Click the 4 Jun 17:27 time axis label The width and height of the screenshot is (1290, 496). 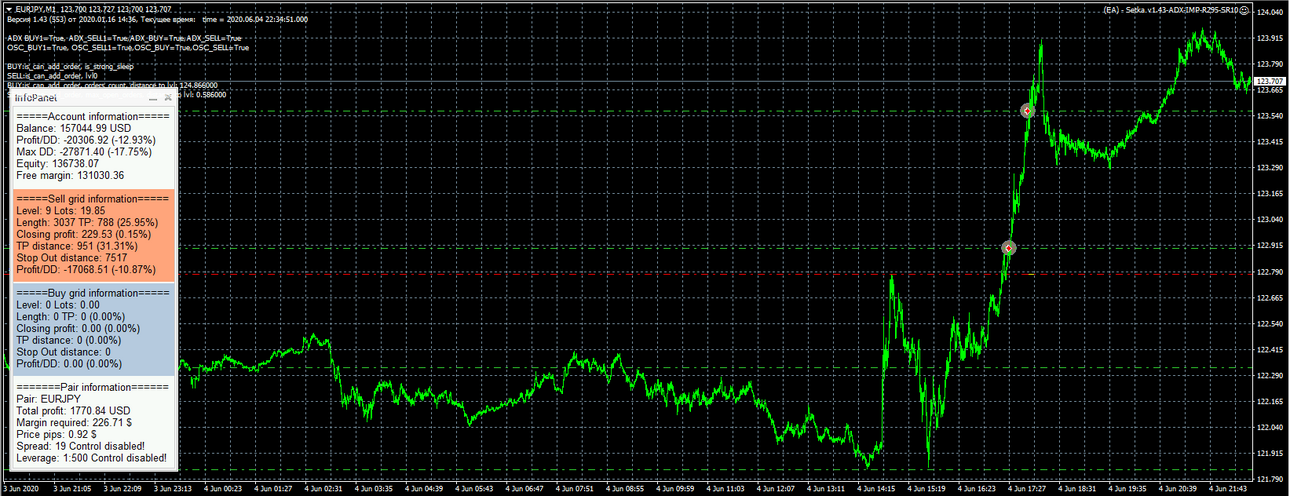1029,489
